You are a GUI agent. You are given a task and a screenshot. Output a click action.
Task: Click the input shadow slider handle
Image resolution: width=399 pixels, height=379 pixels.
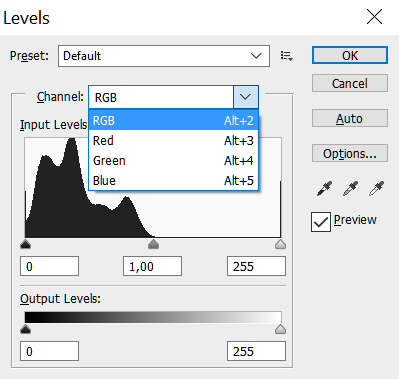pyautogui.click(x=26, y=244)
